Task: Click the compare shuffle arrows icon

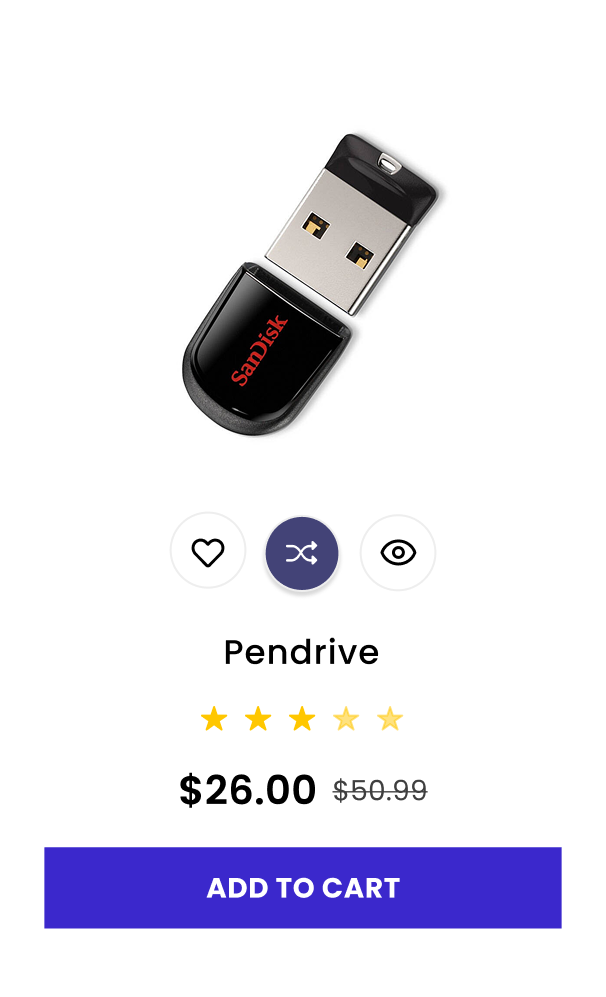Action: tap(302, 553)
